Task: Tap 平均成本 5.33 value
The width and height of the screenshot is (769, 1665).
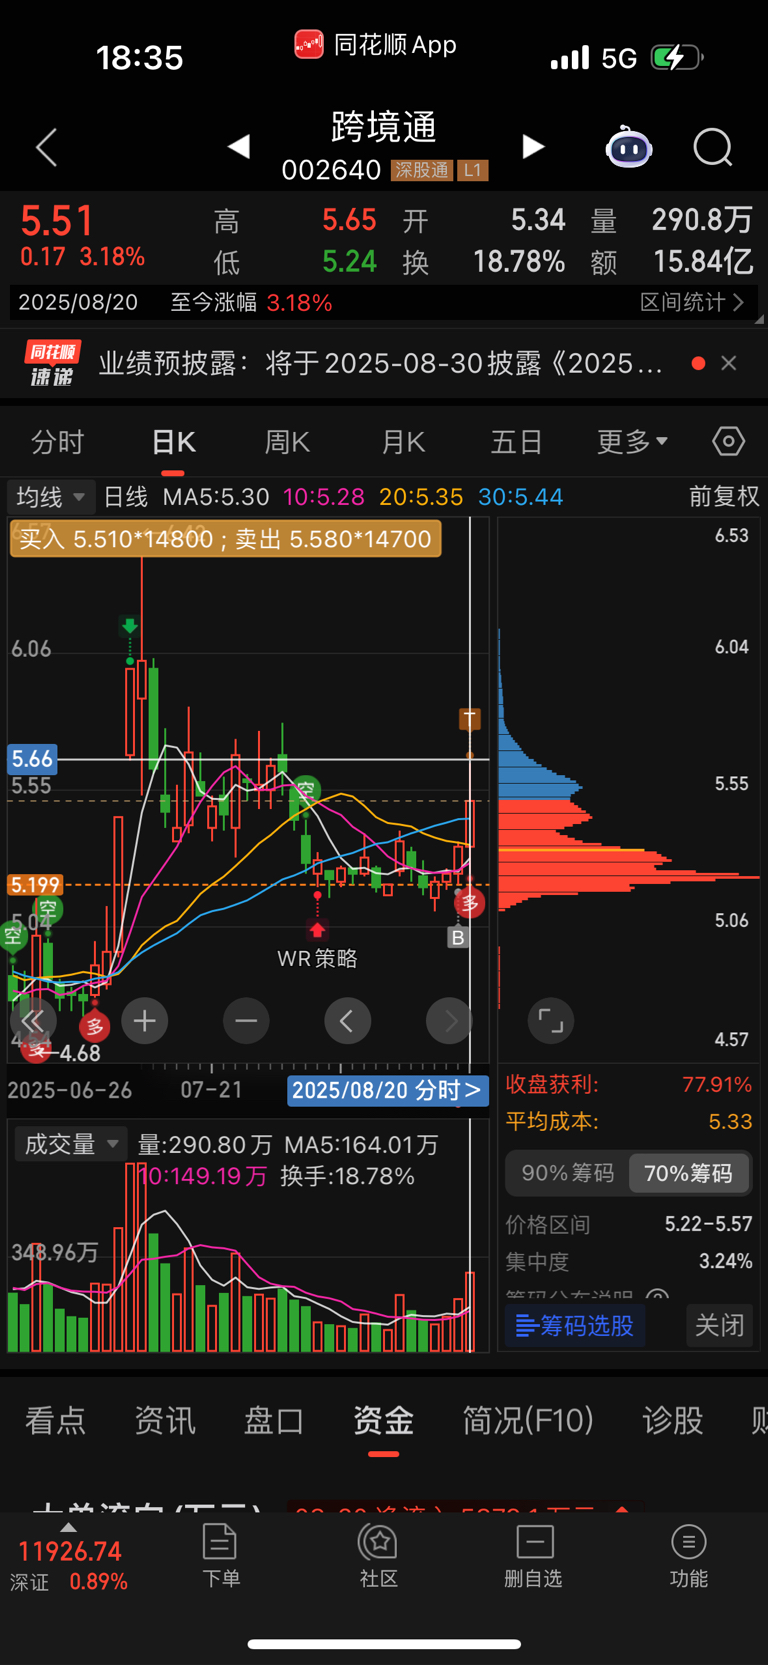Action: pos(730,1121)
